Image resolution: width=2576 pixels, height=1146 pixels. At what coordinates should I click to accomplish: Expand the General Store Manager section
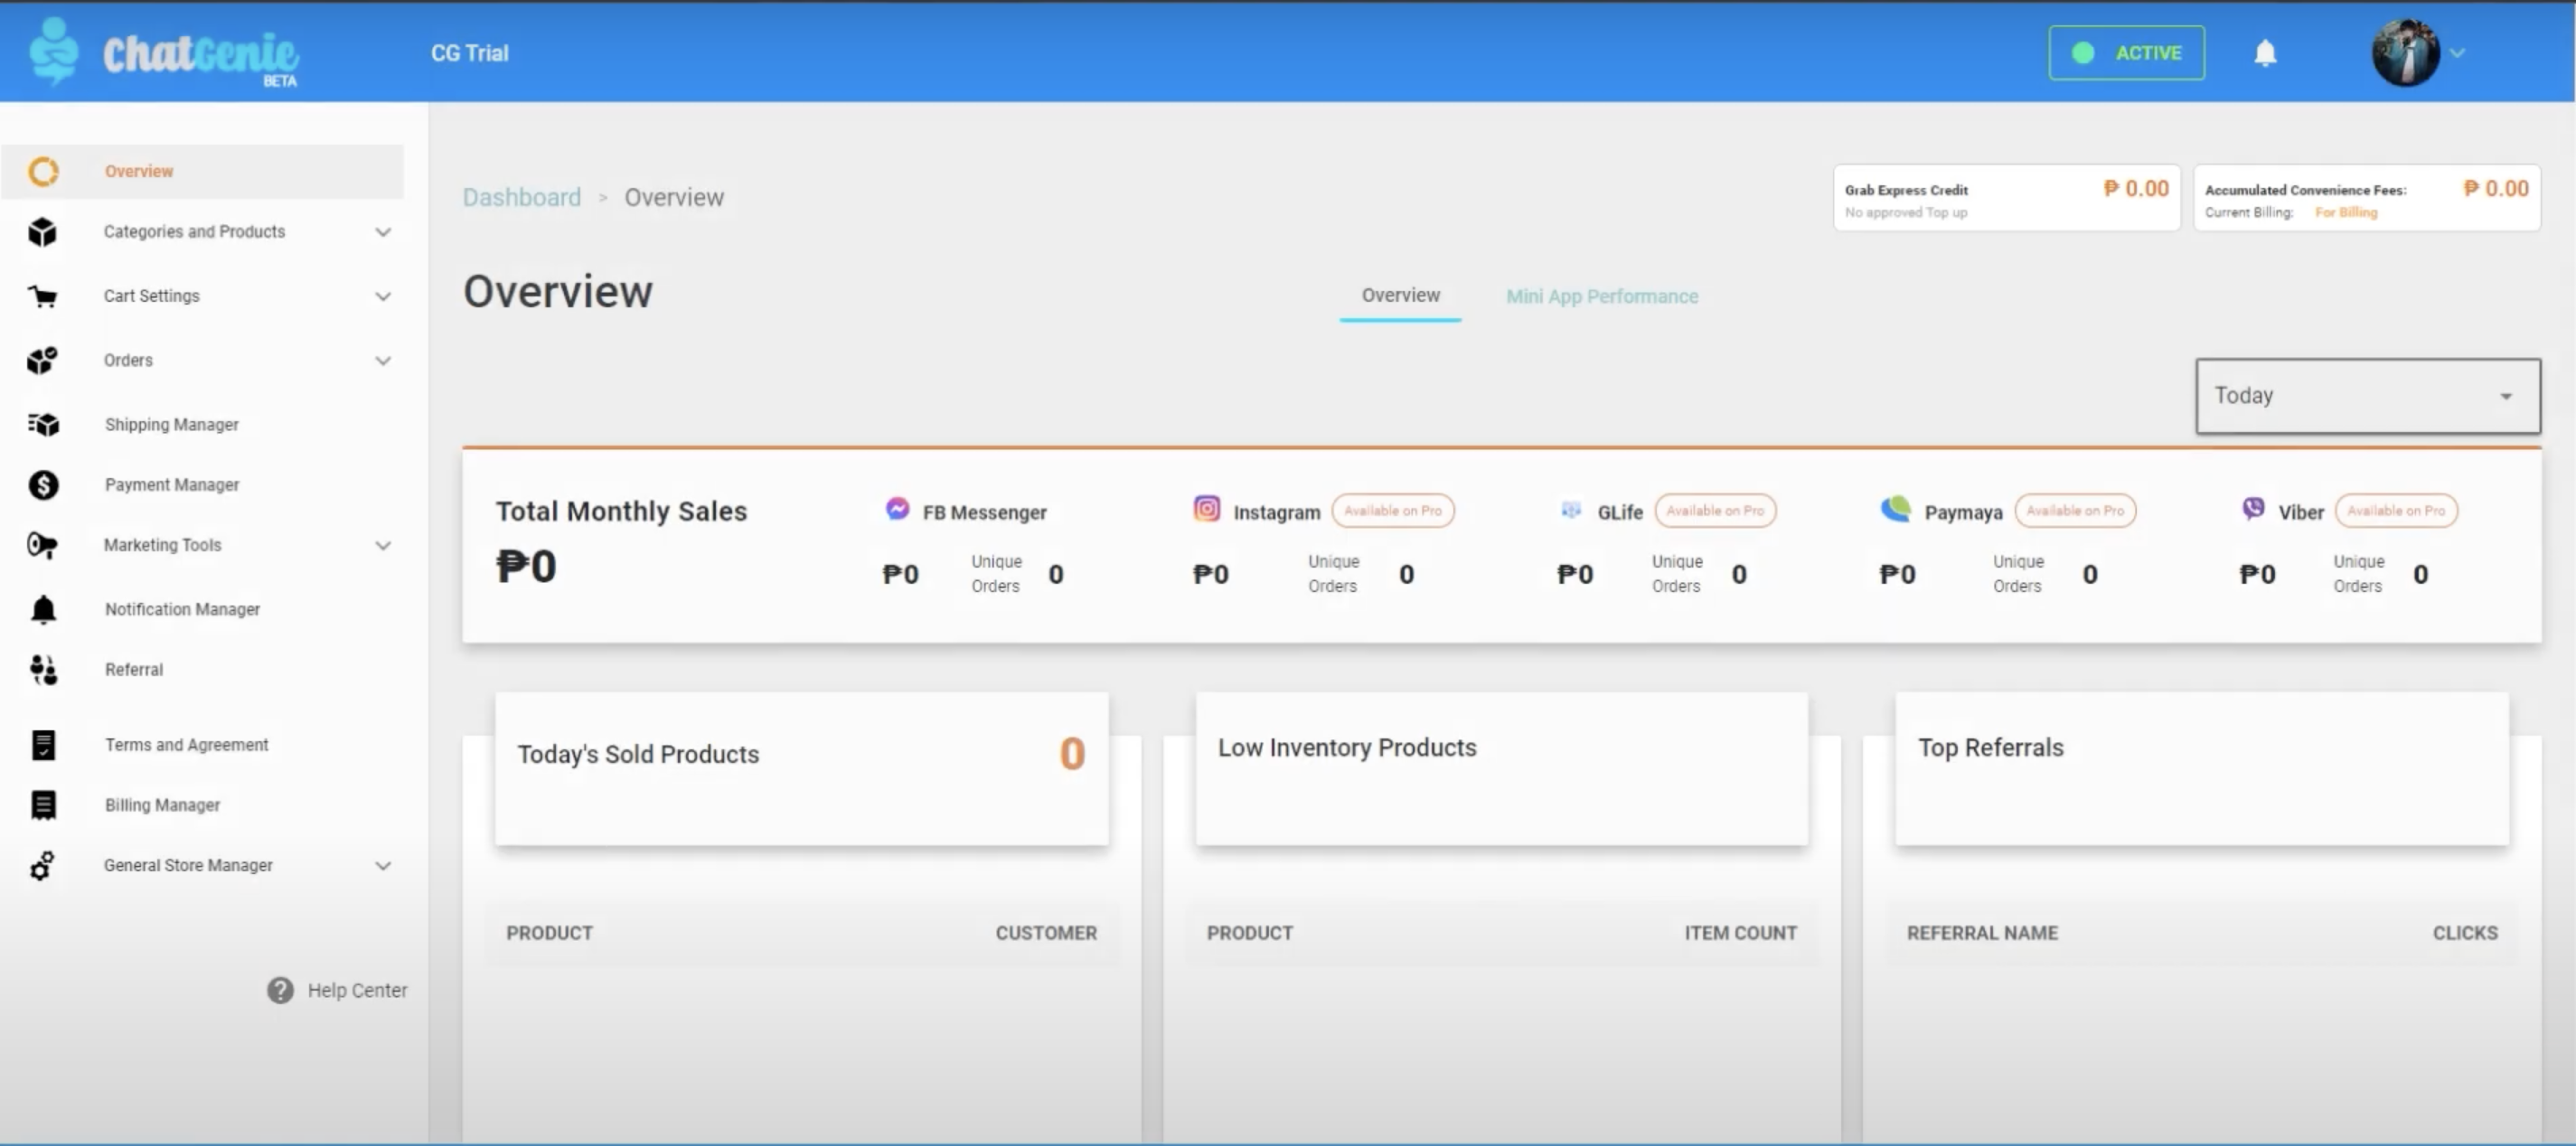tap(188, 866)
